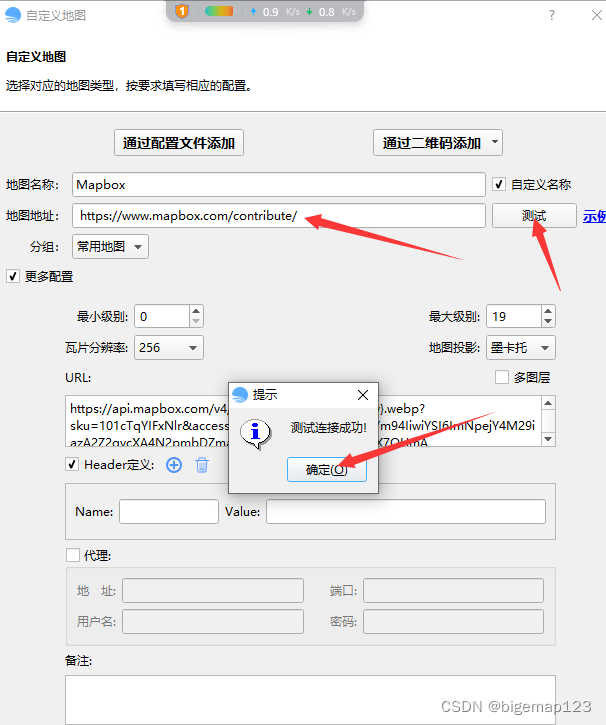Viewport: 606px width, 725px height.
Task: Click the 测试 test button
Action: [x=534, y=215]
